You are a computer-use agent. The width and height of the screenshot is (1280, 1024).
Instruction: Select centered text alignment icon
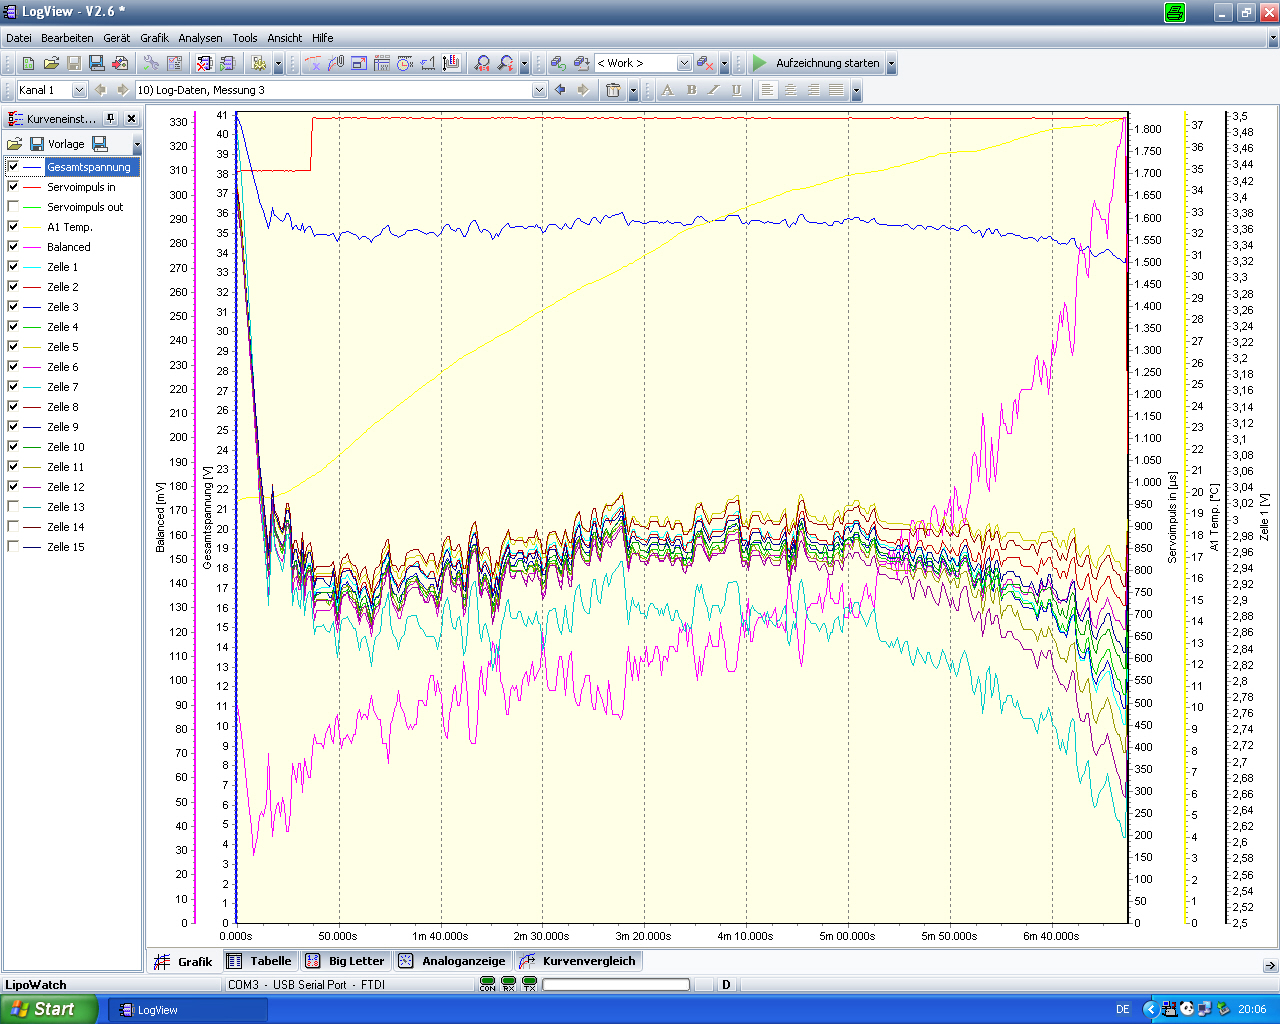click(x=790, y=90)
